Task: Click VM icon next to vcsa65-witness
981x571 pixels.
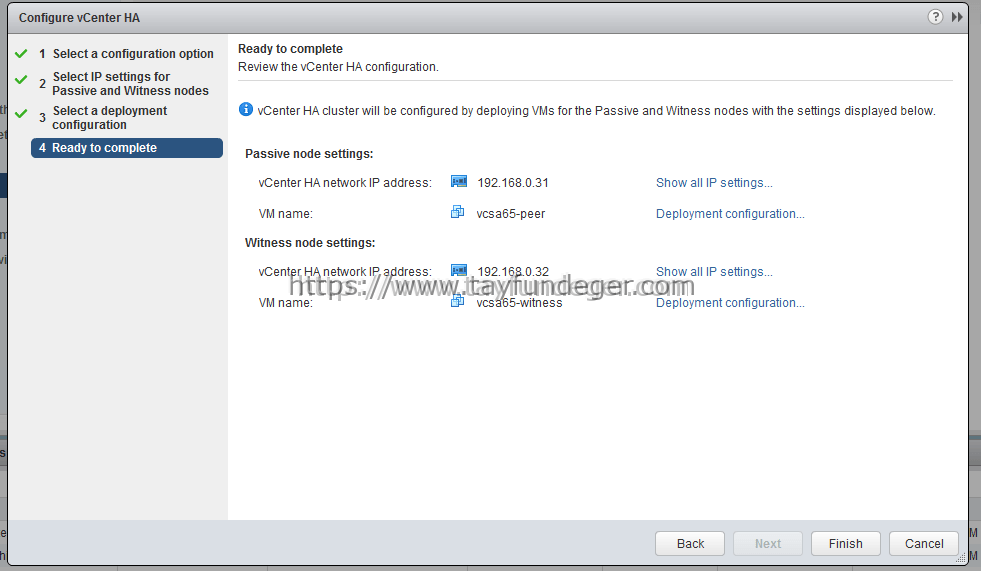Action: tap(457, 301)
